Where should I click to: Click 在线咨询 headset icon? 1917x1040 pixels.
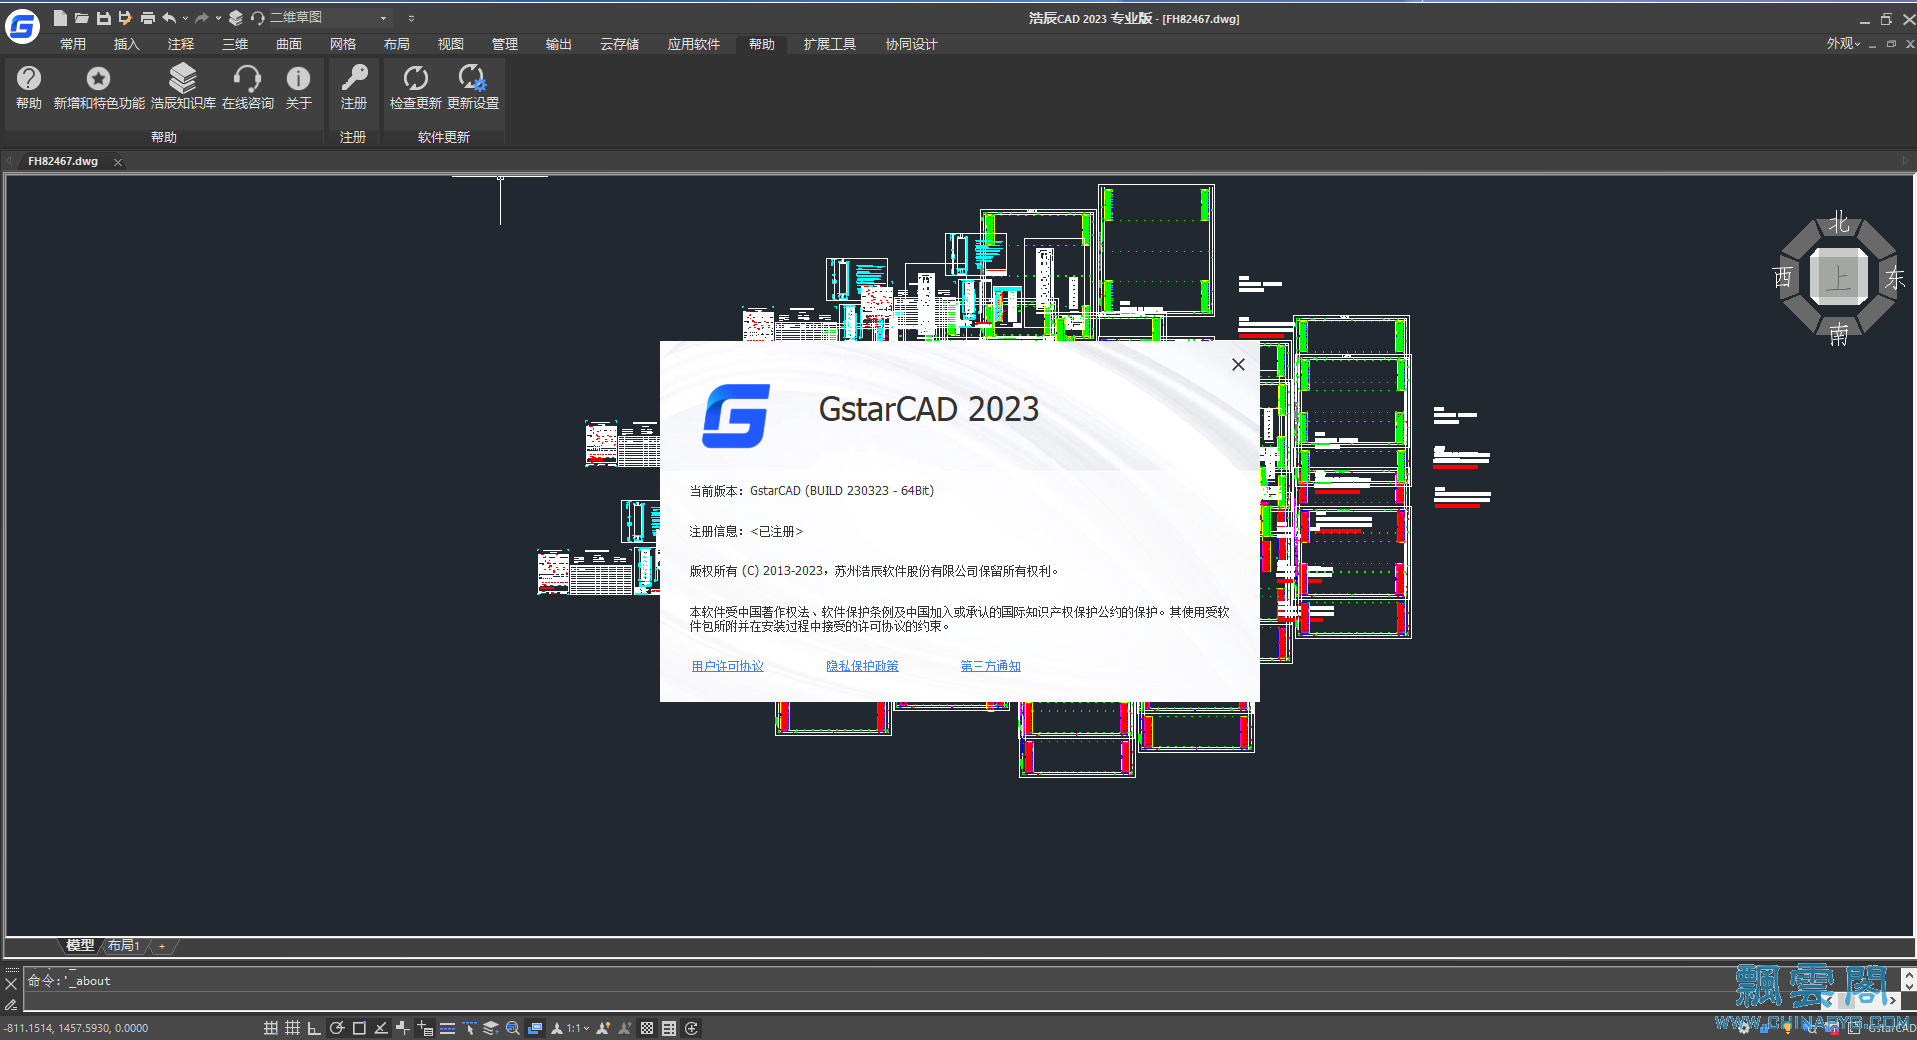tap(247, 78)
